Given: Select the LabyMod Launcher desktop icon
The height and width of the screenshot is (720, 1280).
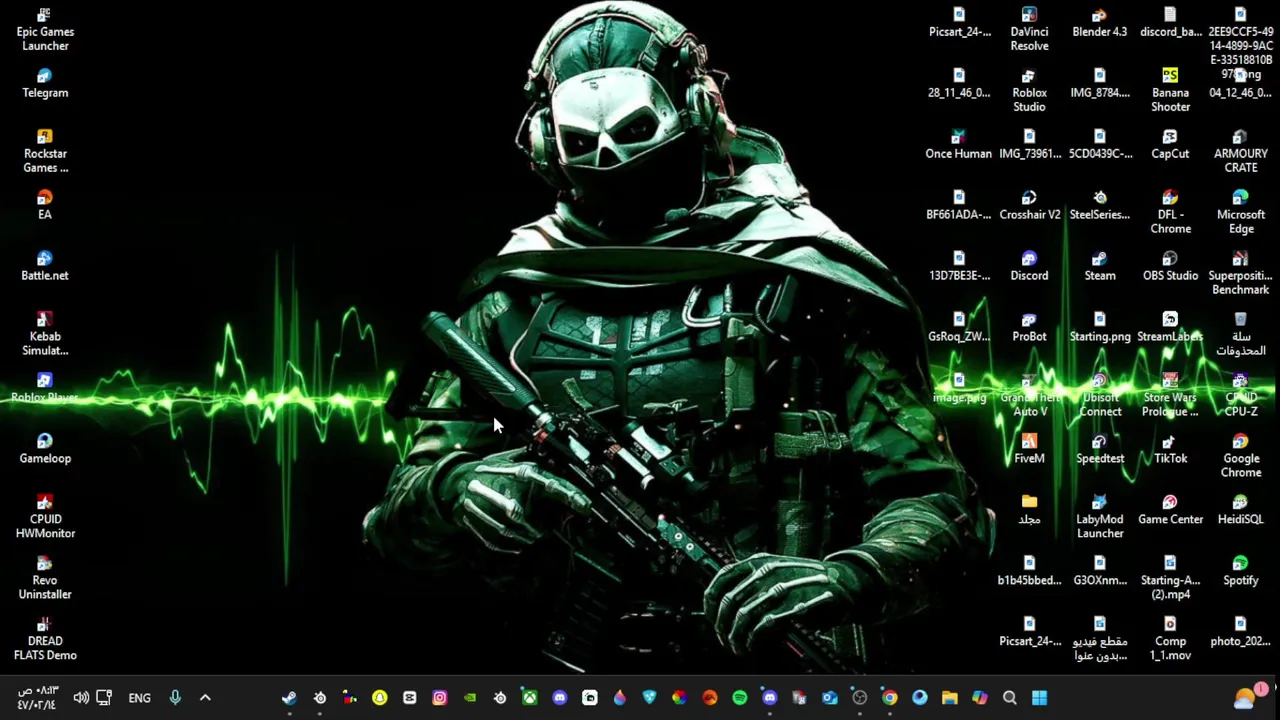Looking at the screenshot, I should (1100, 517).
